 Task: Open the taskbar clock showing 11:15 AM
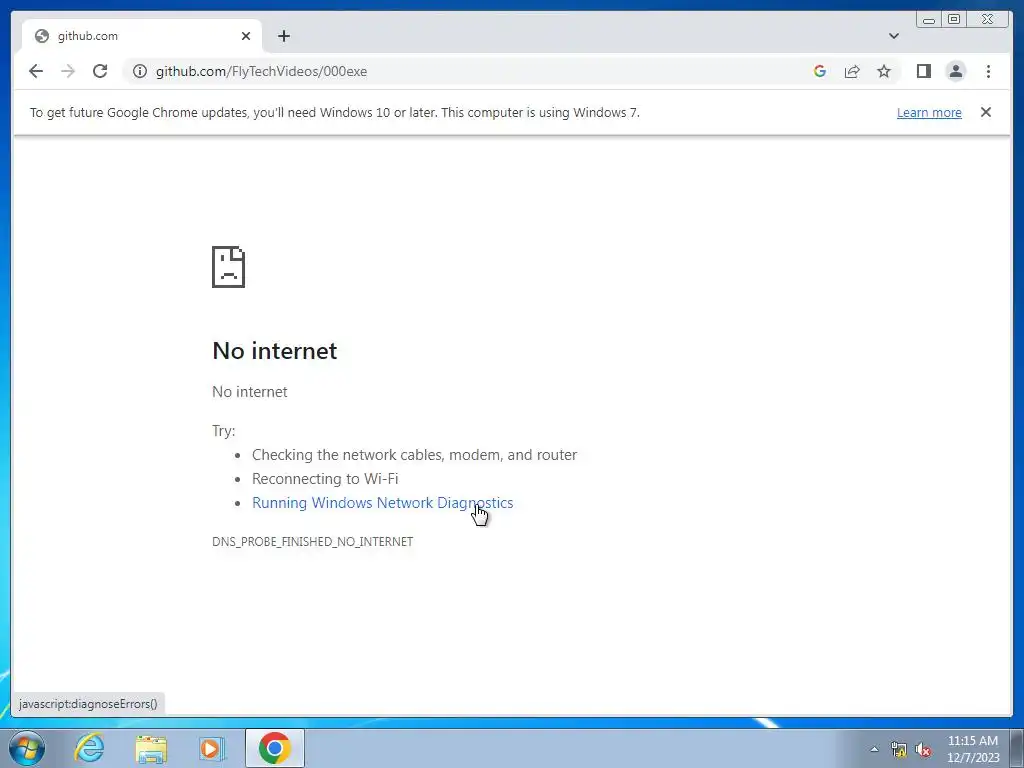click(973, 749)
